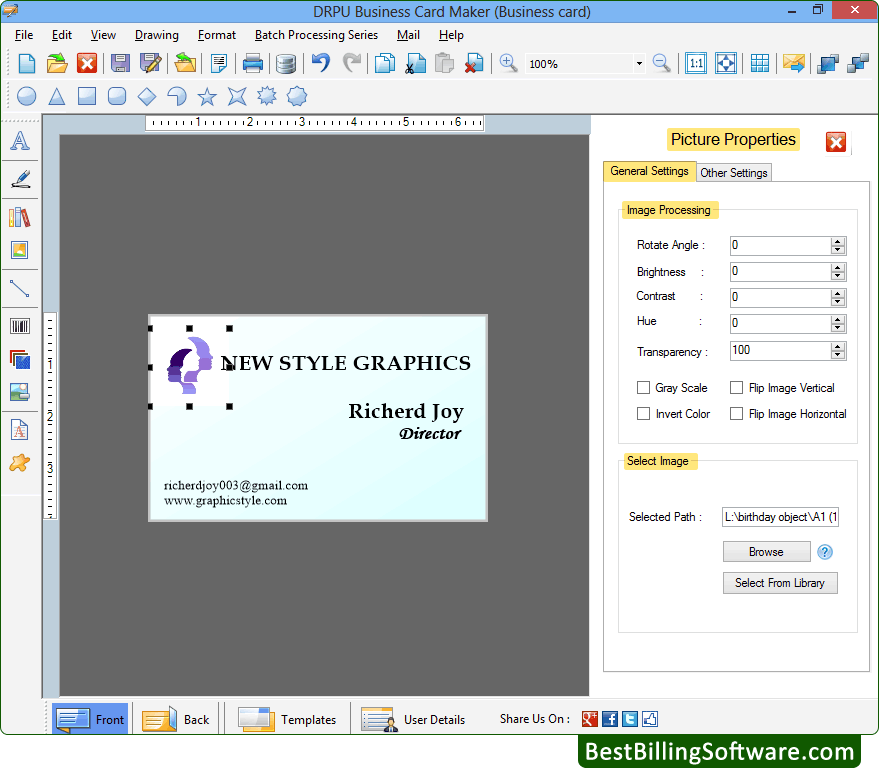Decrease Hue value with down arrow

click(x=838, y=327)
